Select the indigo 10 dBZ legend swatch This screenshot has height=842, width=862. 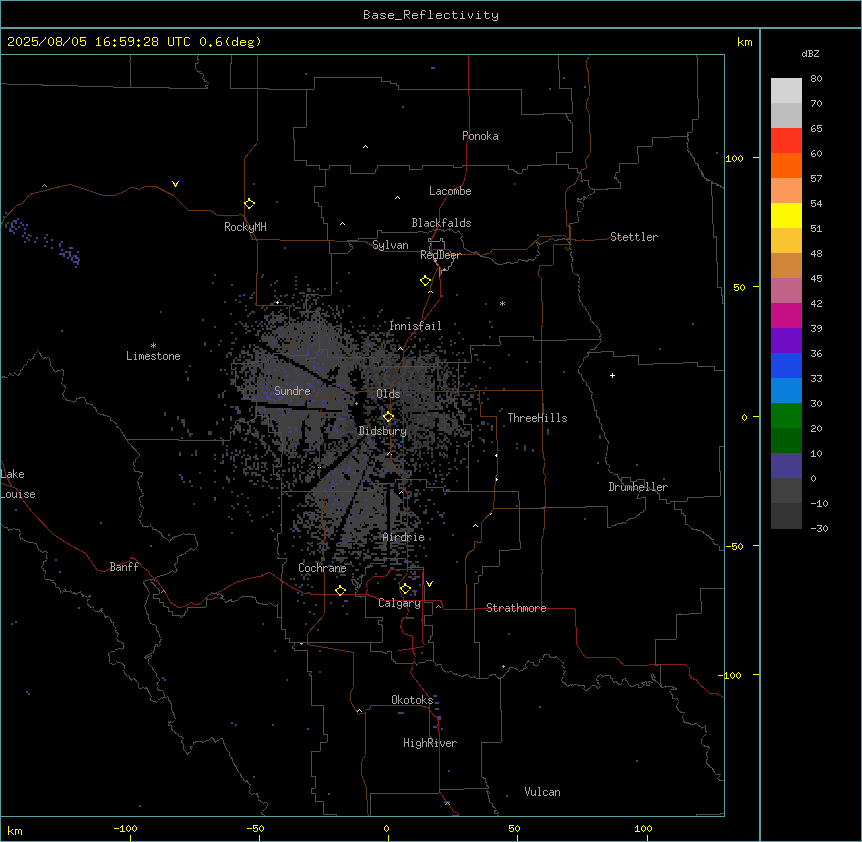pos(786,466)
